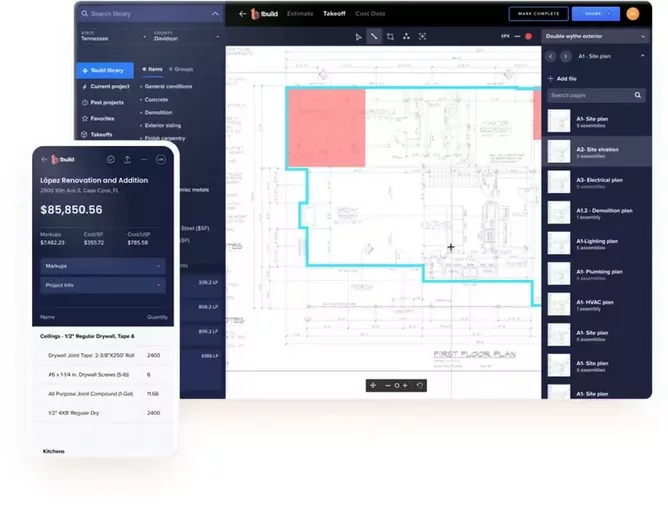
Task: Open the orange user avatar menu
Action: (x=633, y=14)
